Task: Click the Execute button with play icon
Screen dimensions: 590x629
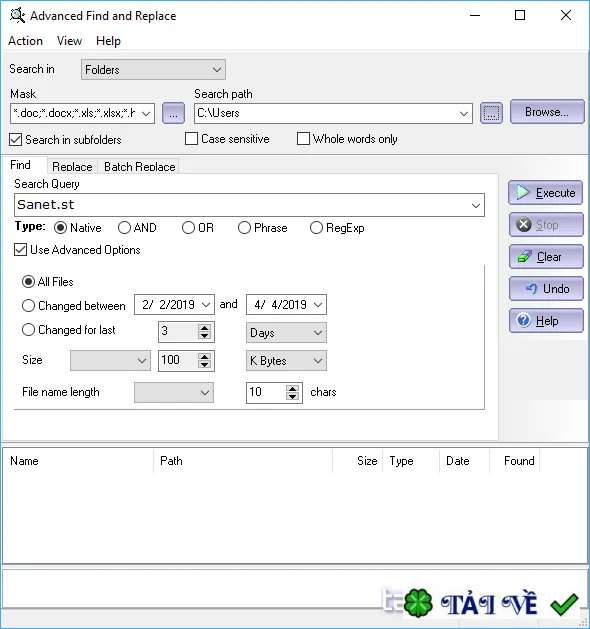Action: (x=546, y=193)
